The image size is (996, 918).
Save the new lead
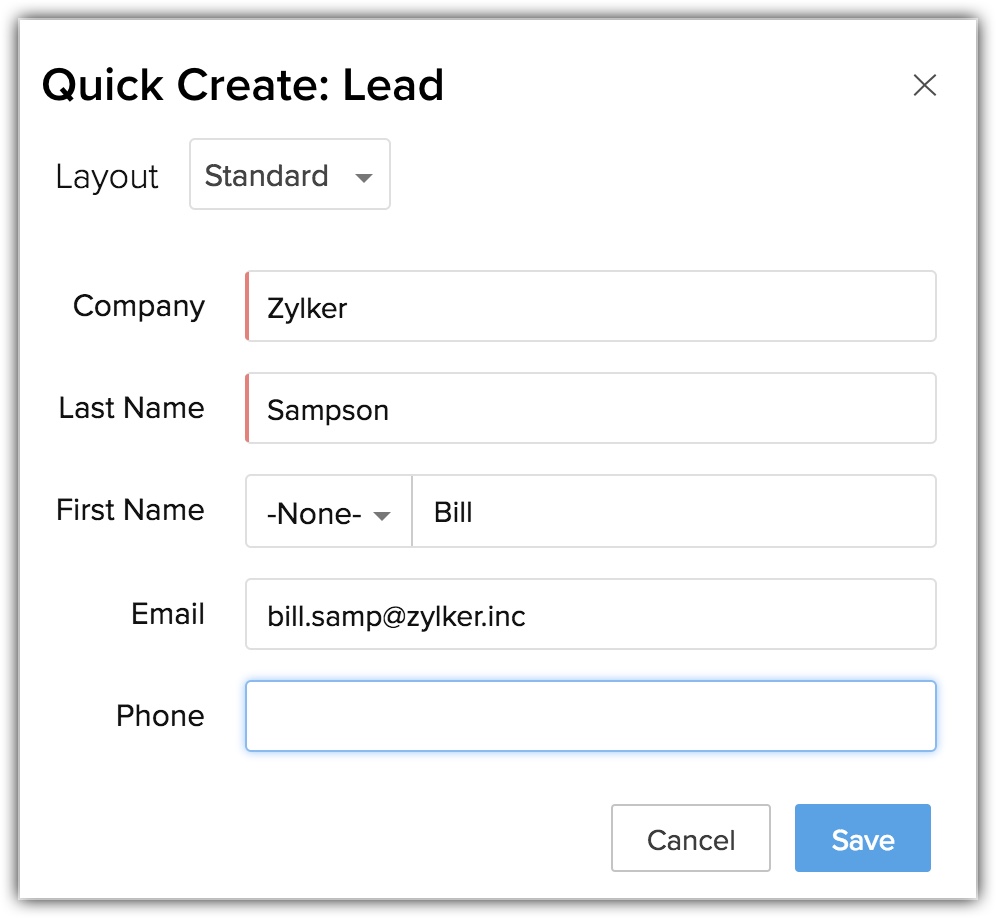click(862, 838)
